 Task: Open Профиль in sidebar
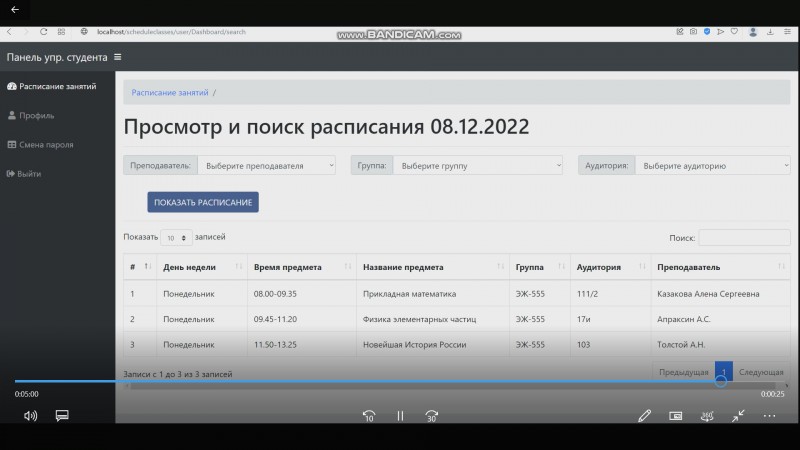[x=31, y=115]
